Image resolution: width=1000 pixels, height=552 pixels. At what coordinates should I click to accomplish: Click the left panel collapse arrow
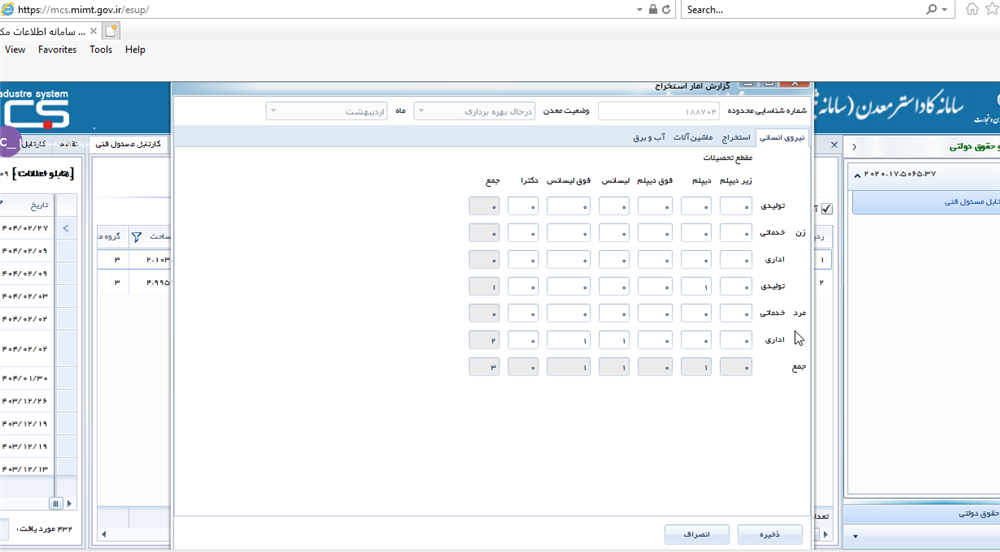(x=65, y=228)
